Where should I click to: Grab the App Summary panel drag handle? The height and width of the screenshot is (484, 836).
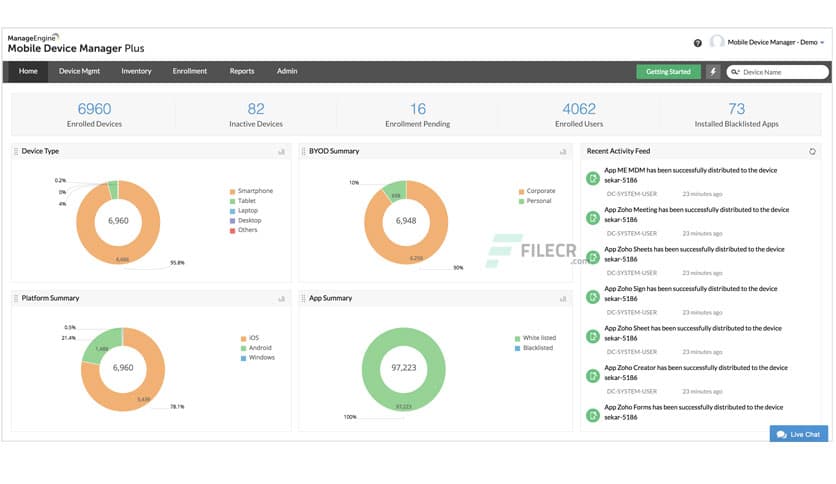coord(303,299)
